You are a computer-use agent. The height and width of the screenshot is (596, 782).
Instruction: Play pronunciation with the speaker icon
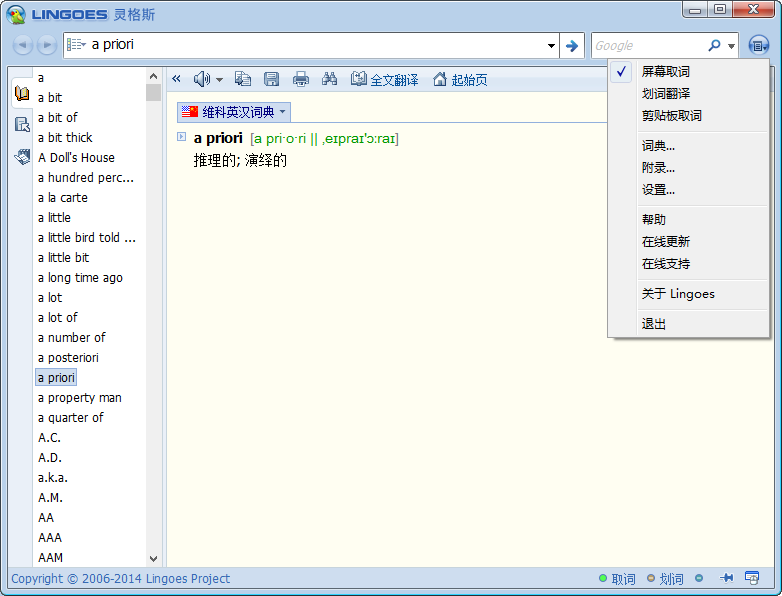pyautogui.click(x=201, y=79)
